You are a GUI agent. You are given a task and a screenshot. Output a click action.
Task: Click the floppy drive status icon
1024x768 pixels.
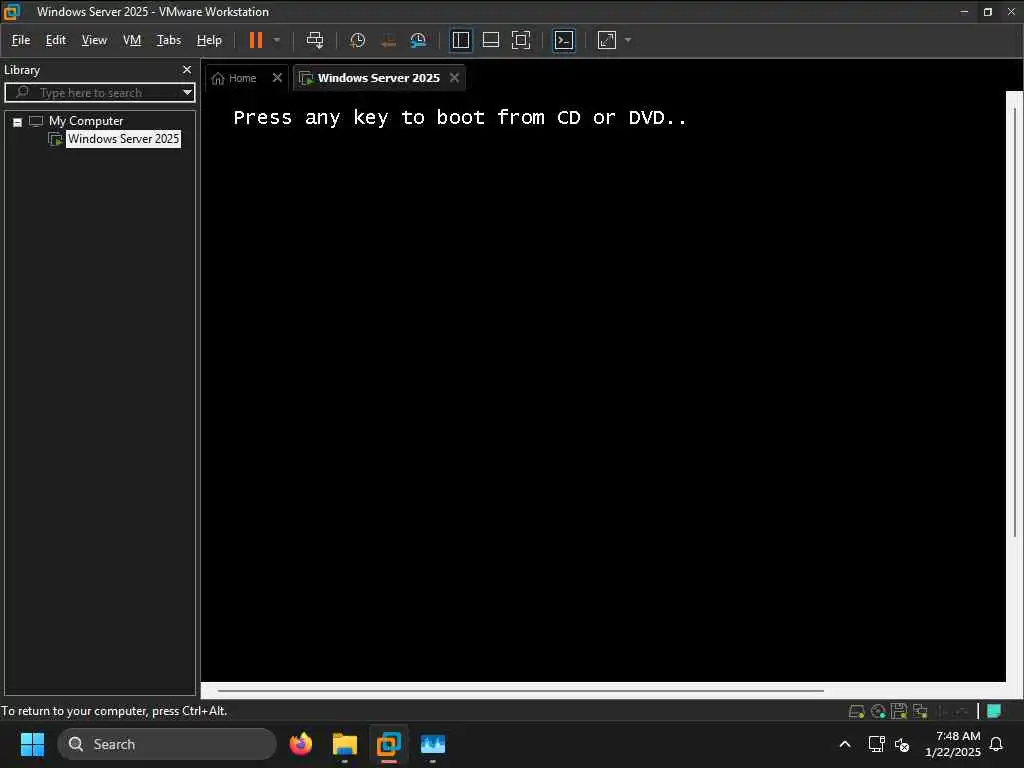[899, 712]
